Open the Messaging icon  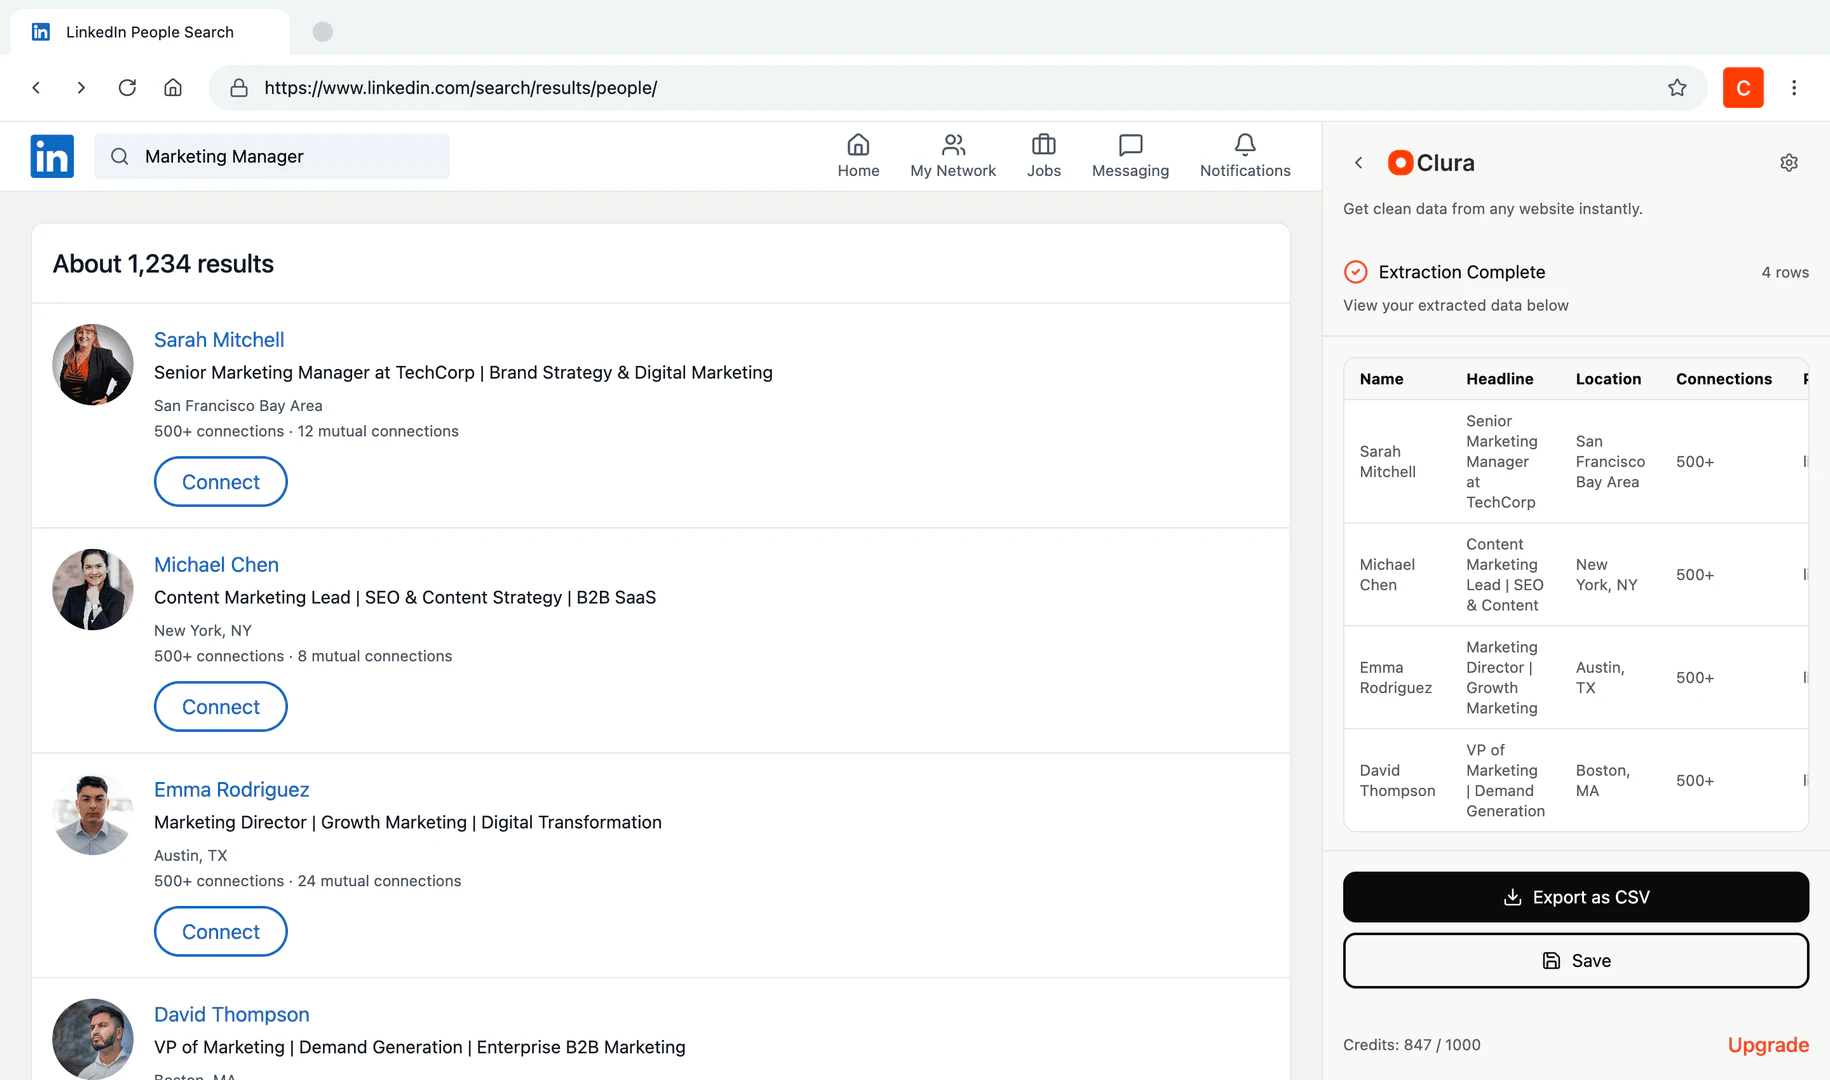click(x=1130, y=155)
